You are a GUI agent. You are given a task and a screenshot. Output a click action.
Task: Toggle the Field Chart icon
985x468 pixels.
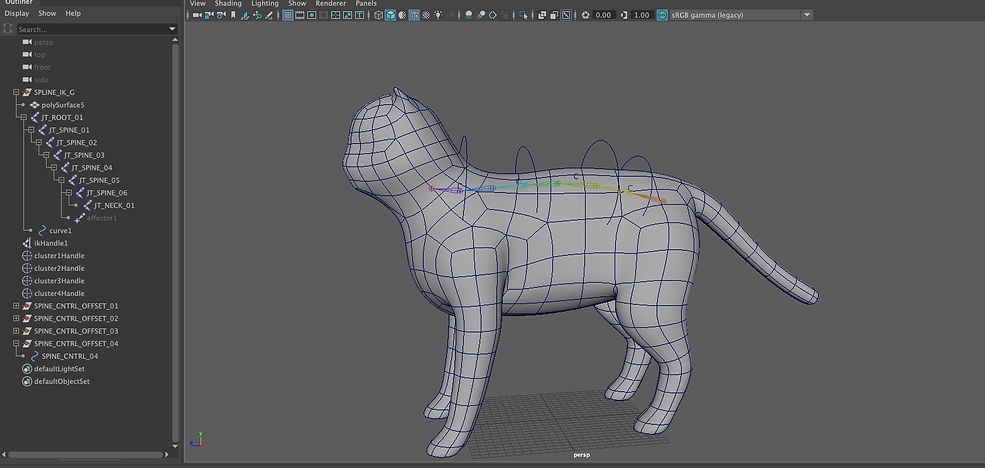click(335, 15)
